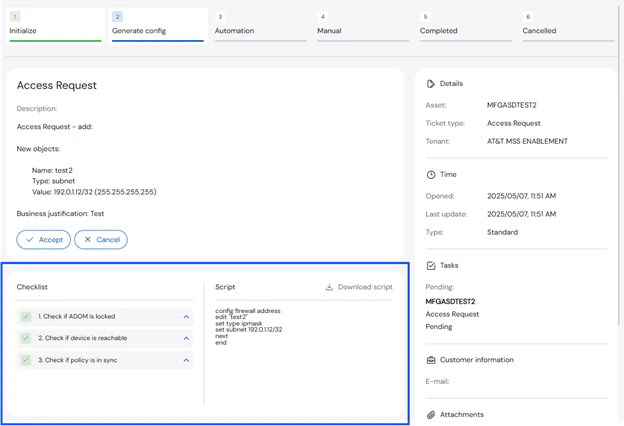Screen dimensions: 624x426
Task: Click the Customer information icon
Action: (431, 360)
